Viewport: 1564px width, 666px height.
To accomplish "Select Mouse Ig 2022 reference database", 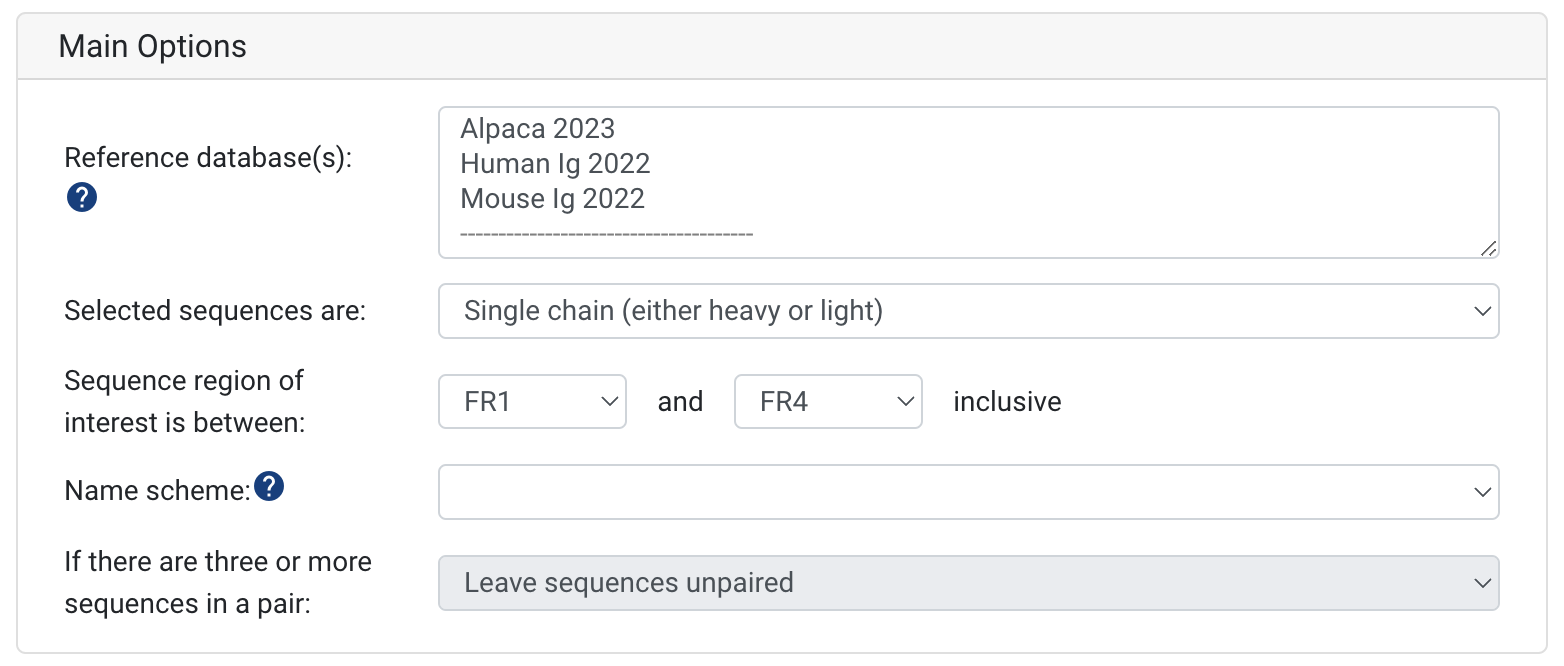I will pyautogui.click(x=551, y=198).
